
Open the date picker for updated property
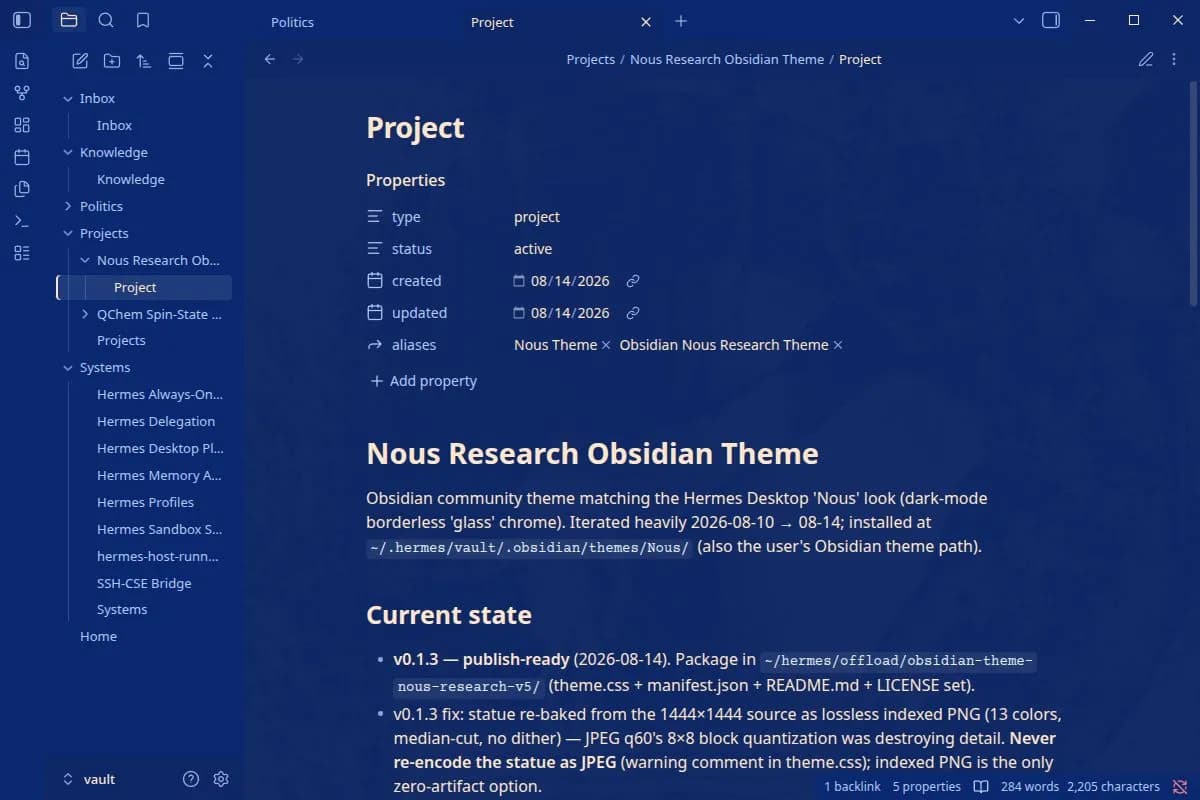[x=519, y=313]
